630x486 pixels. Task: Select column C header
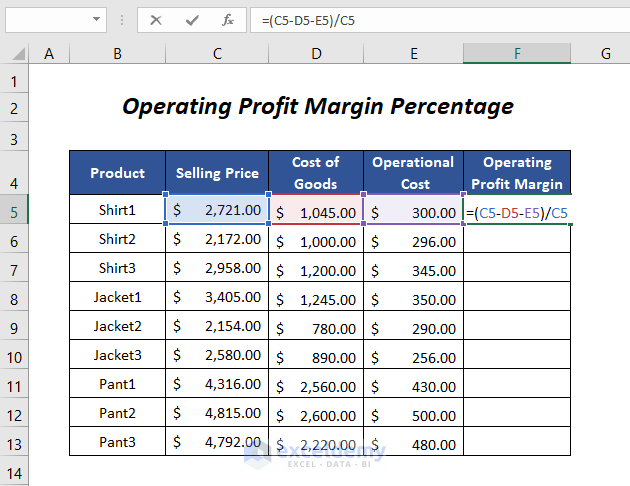[217, 54]
